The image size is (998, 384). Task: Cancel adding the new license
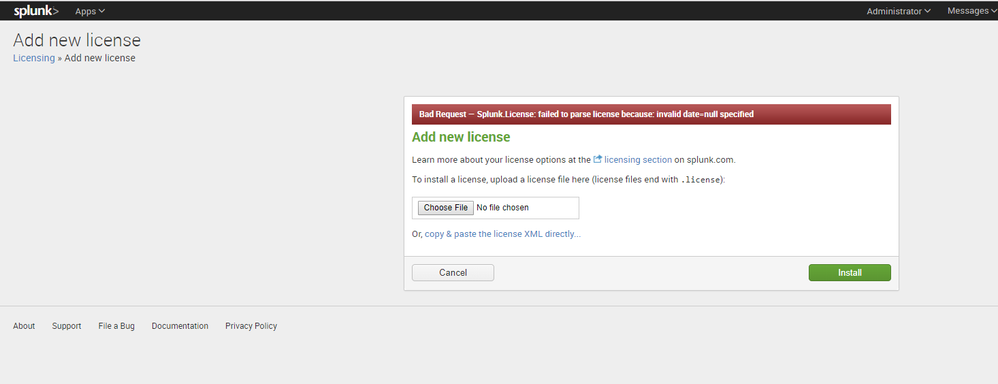pos(453,273)
